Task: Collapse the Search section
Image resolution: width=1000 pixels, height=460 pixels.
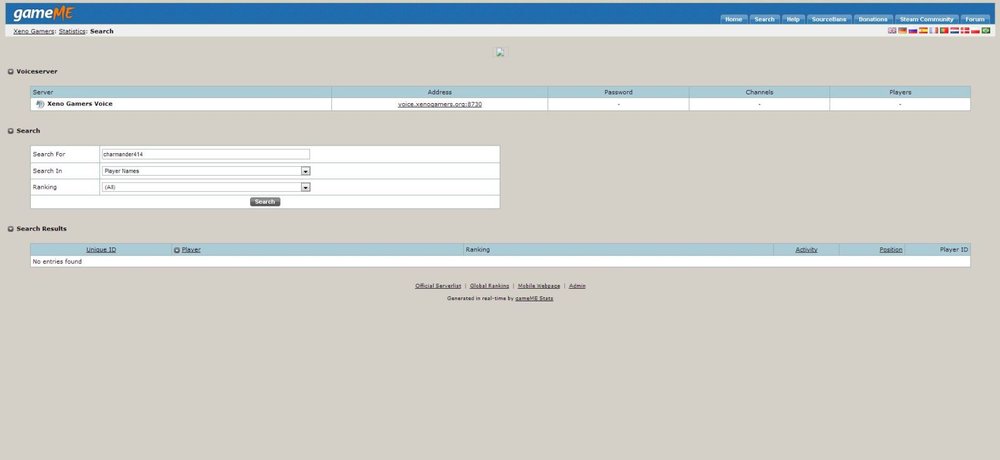Action: (x=11, y=131)
